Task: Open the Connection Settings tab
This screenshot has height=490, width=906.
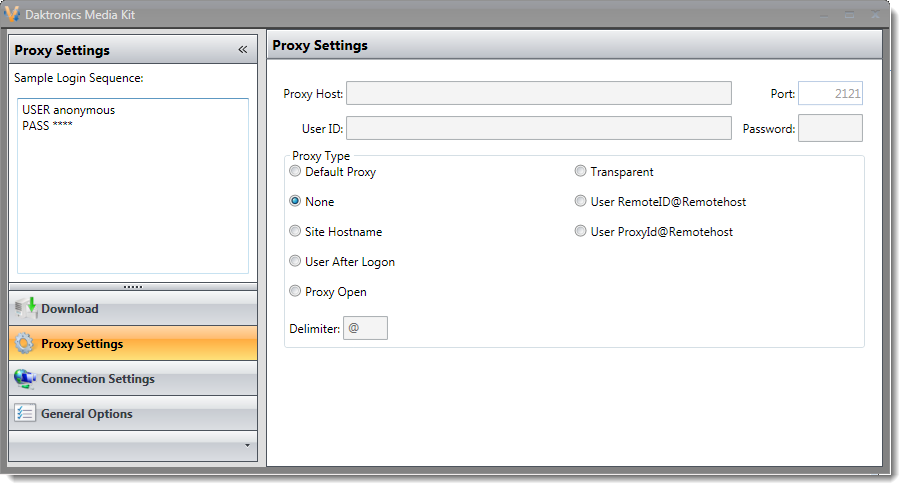Action: [x=97, y=379]
